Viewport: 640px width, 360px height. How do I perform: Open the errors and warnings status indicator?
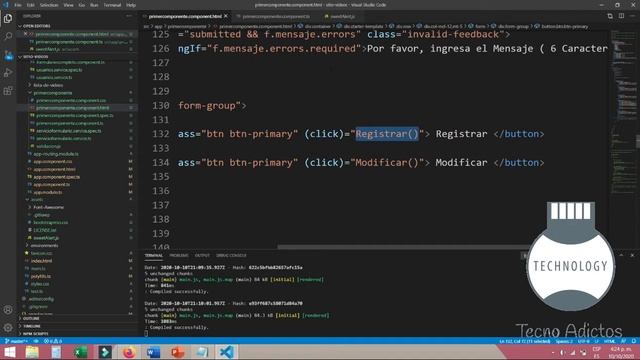tap(53, 341)
